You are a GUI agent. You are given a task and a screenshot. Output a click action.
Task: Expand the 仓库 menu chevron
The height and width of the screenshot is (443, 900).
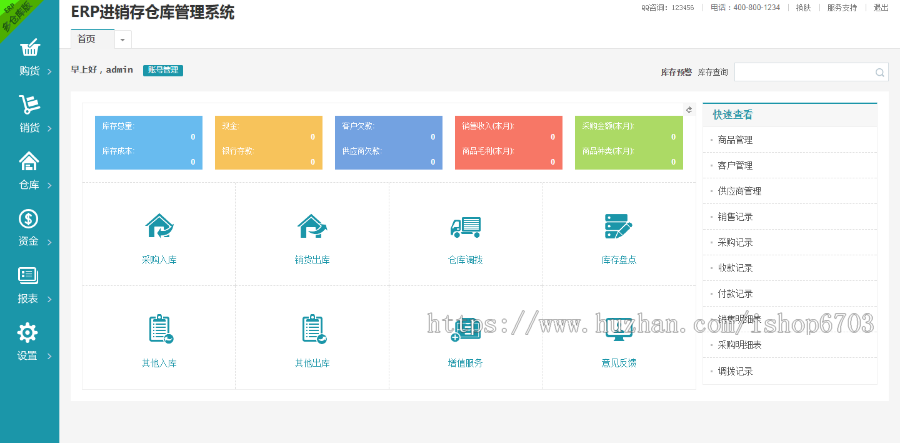click(49, 185)
